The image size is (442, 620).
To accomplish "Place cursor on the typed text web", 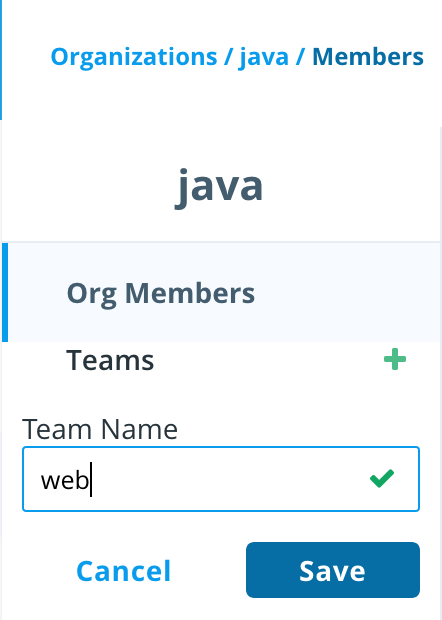I will click(65, 480).
